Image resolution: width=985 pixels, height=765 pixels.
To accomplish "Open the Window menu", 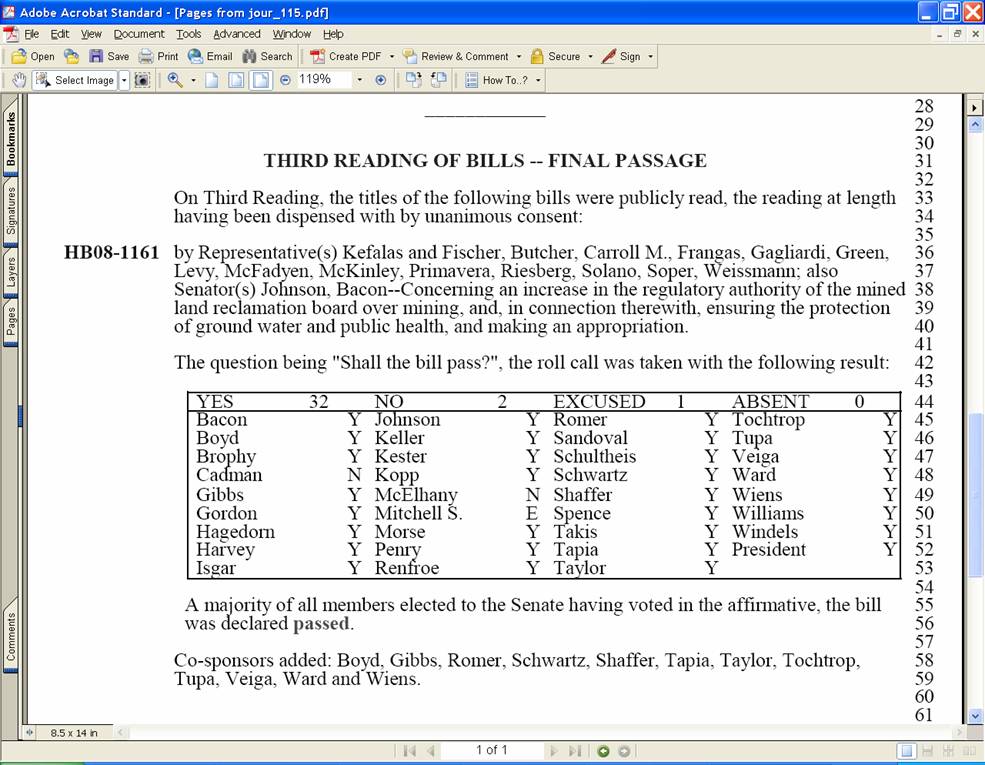I will coord(291,34).
